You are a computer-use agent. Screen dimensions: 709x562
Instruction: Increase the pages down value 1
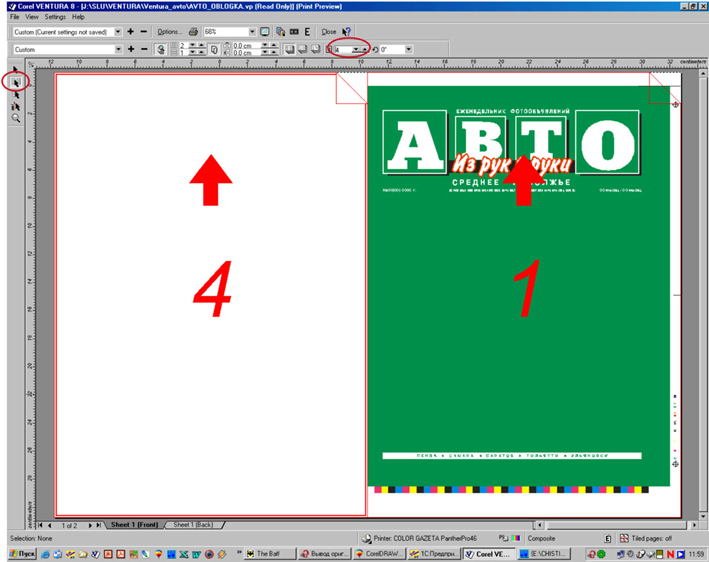point(201,53)
